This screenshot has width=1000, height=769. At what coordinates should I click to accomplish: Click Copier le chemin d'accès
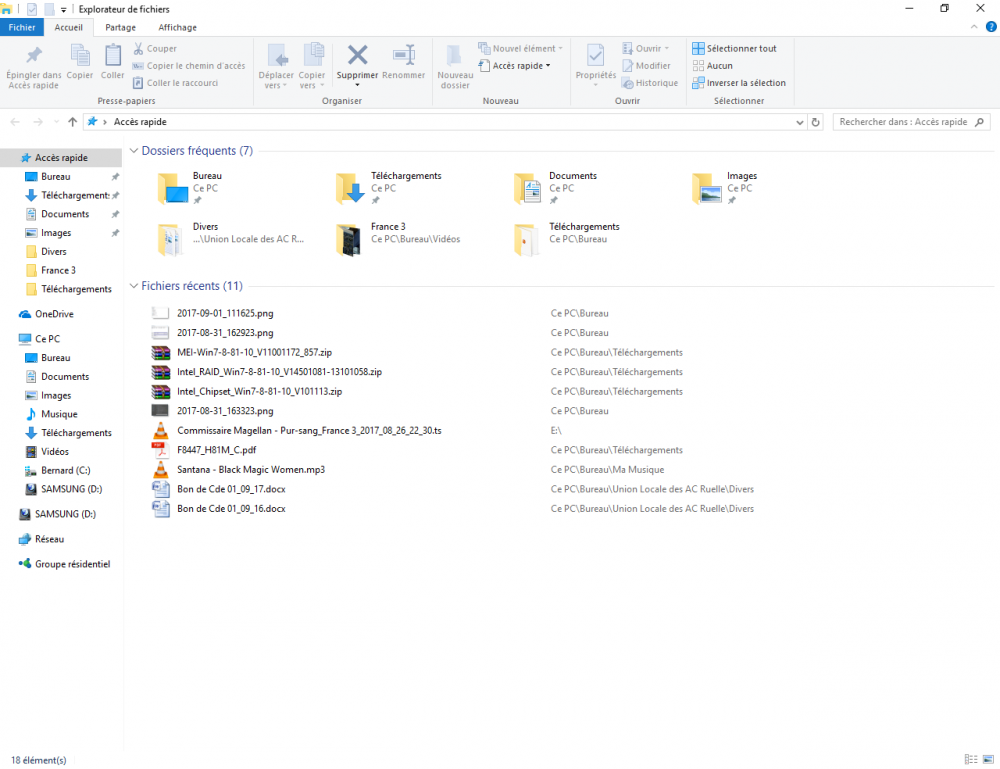[189, 66]
